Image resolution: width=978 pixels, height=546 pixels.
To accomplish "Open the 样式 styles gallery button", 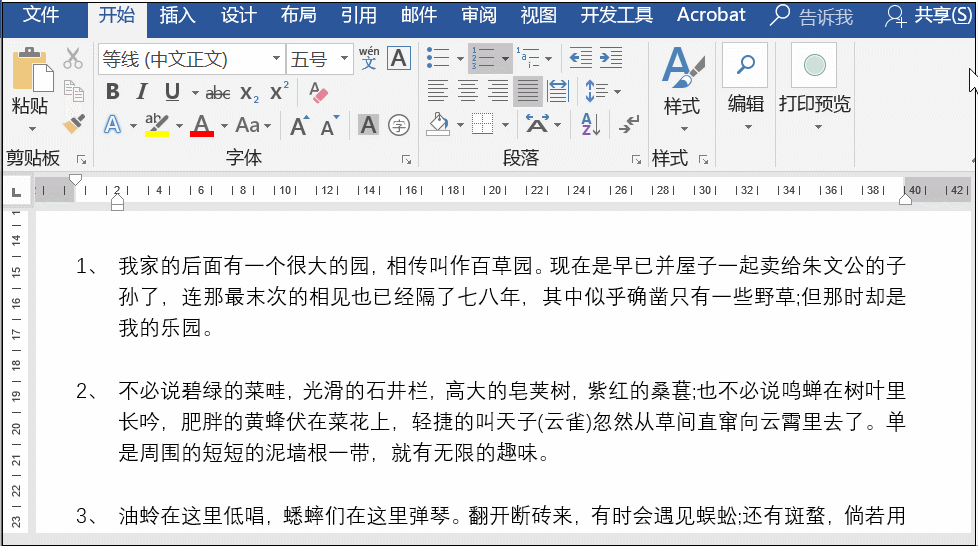I will (682, 89).
